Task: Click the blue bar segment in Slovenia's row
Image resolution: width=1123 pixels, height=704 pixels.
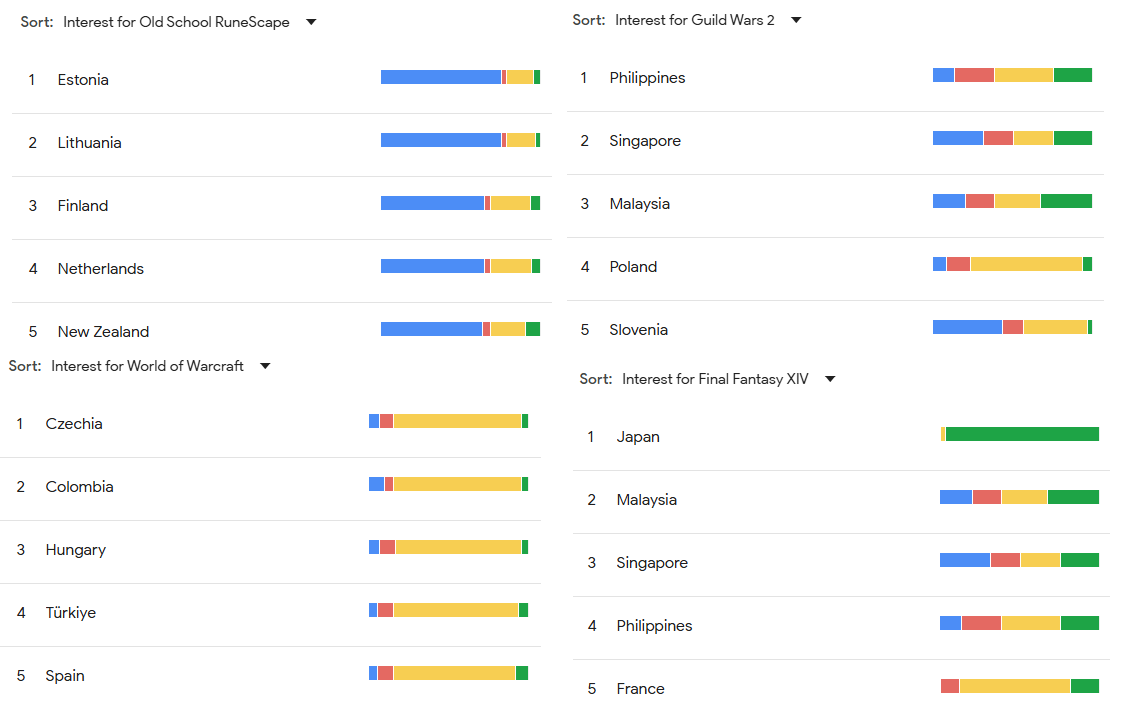Action: (x=967, y=327)
